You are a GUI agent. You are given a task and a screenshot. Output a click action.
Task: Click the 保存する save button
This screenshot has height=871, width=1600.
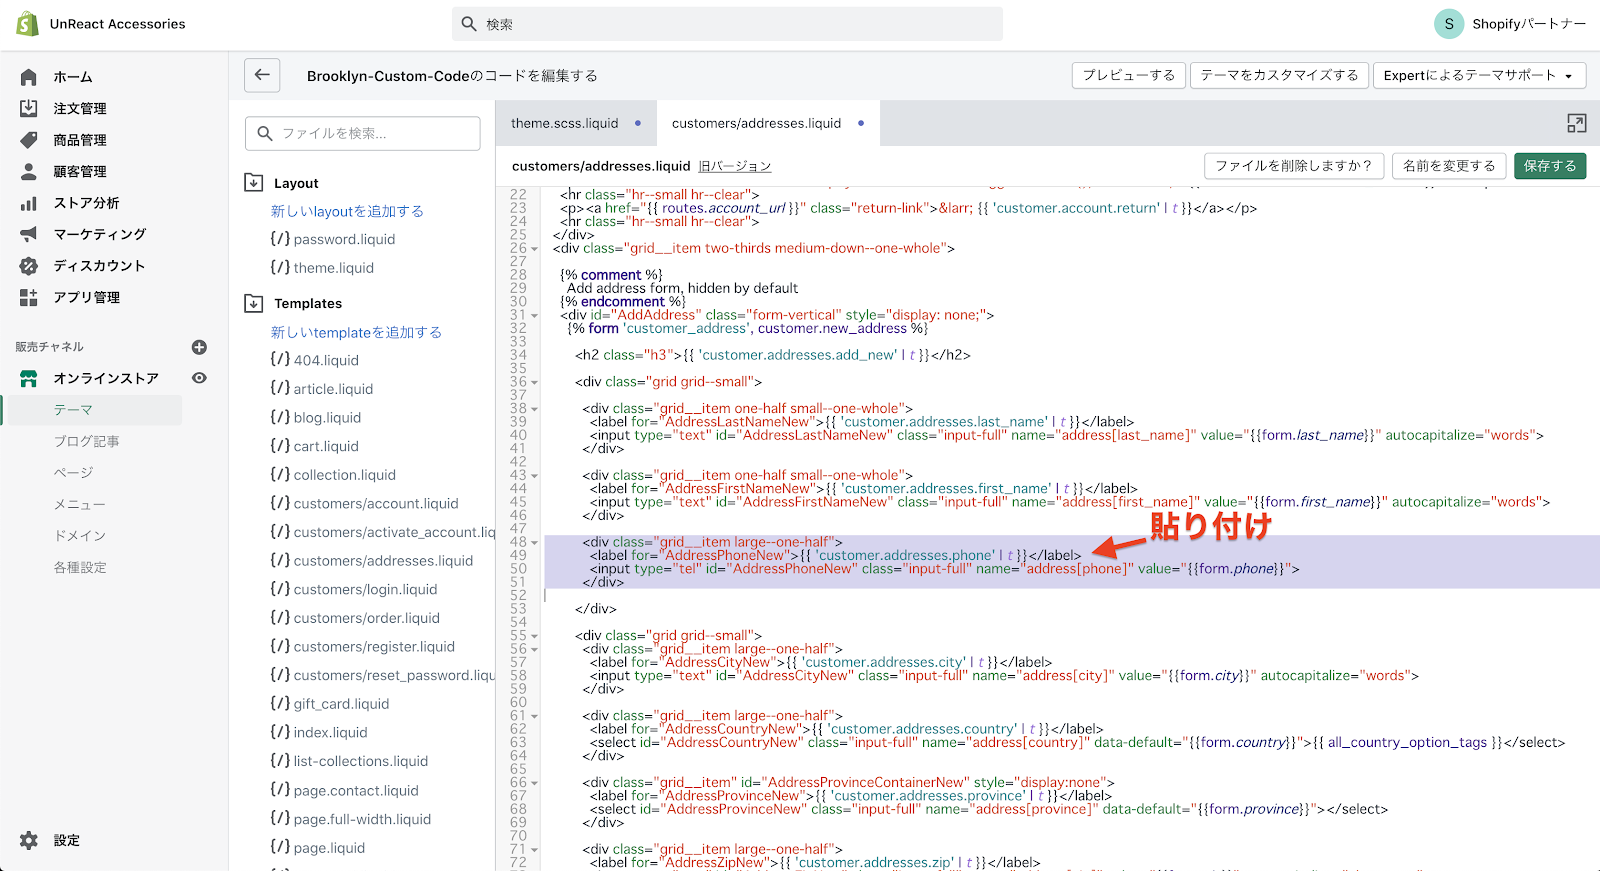(x=1549, y=166)
